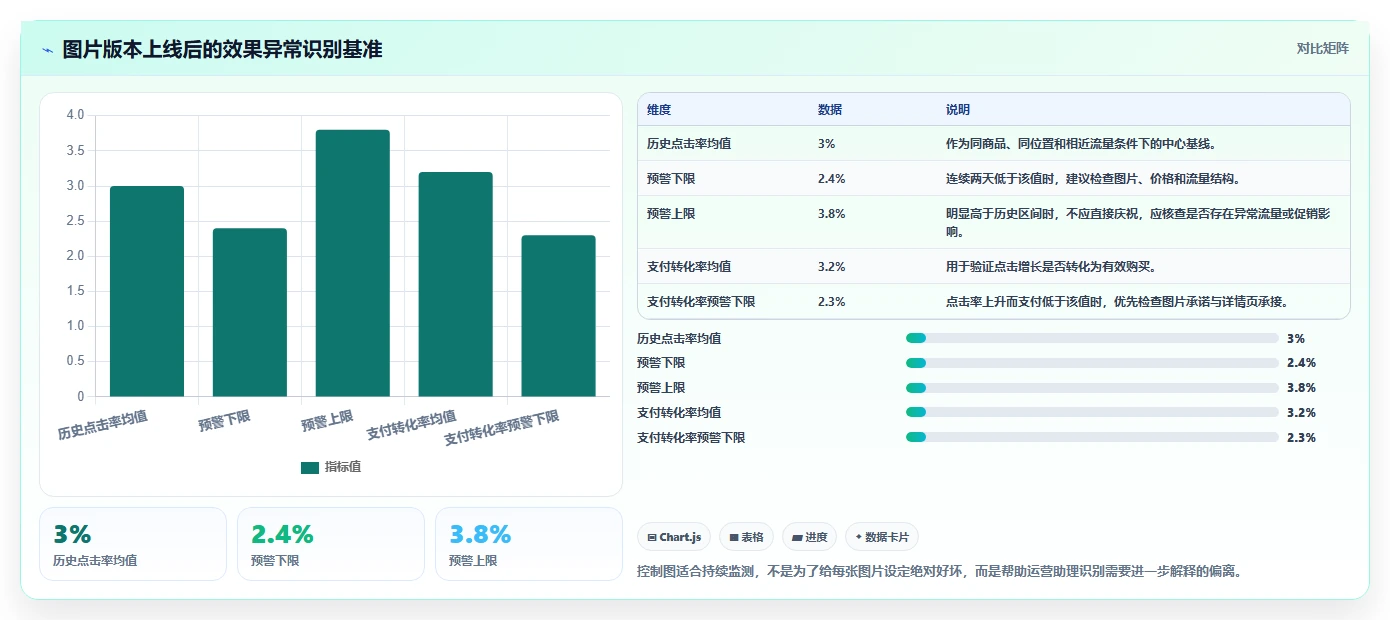
Task: Select the 数据卡片 tag chip
Action: [881, 537]
